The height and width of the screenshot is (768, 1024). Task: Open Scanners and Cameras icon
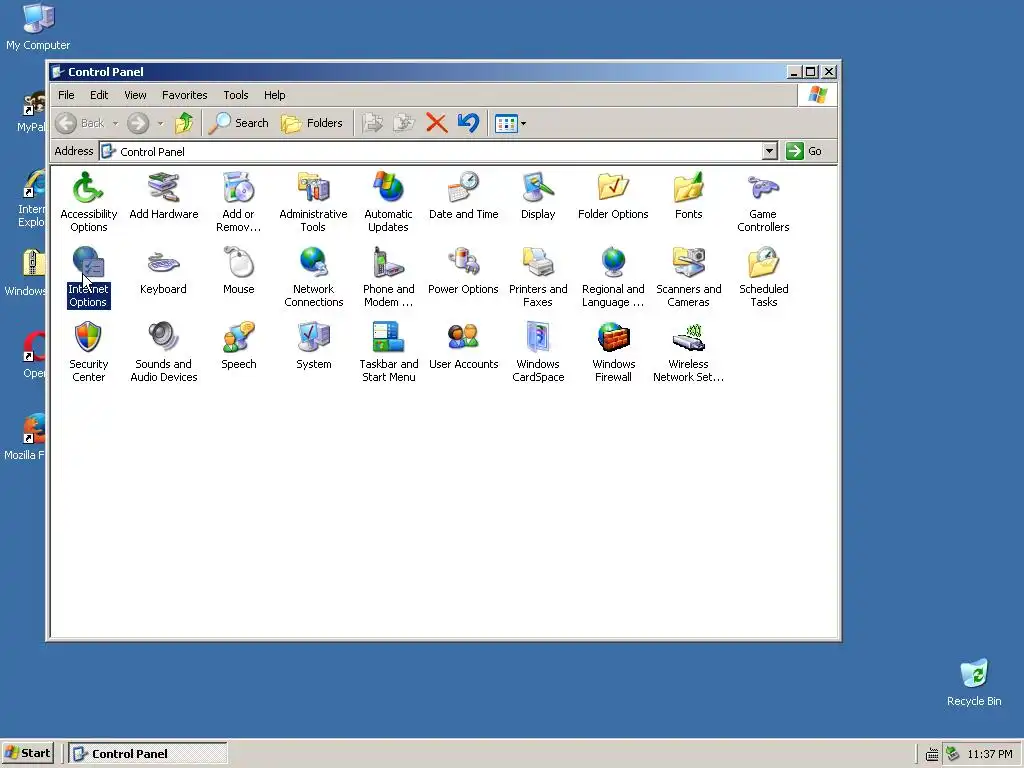click(x=688, y=276)
